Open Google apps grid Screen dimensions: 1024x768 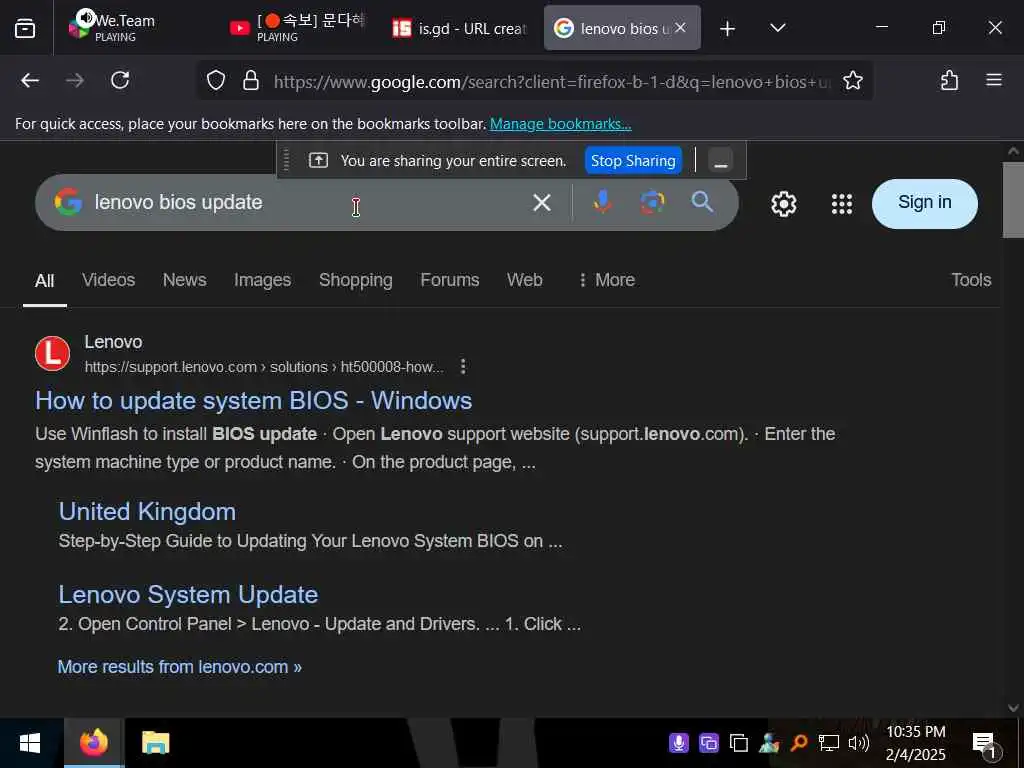[842, 204]
